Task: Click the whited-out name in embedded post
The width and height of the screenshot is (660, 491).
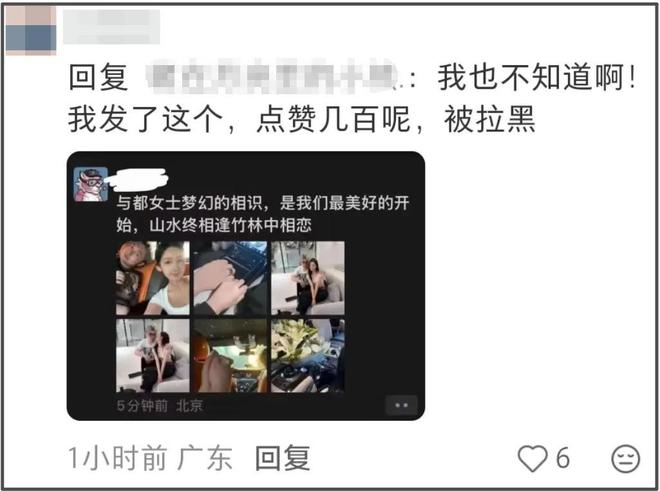Action: 136,179
